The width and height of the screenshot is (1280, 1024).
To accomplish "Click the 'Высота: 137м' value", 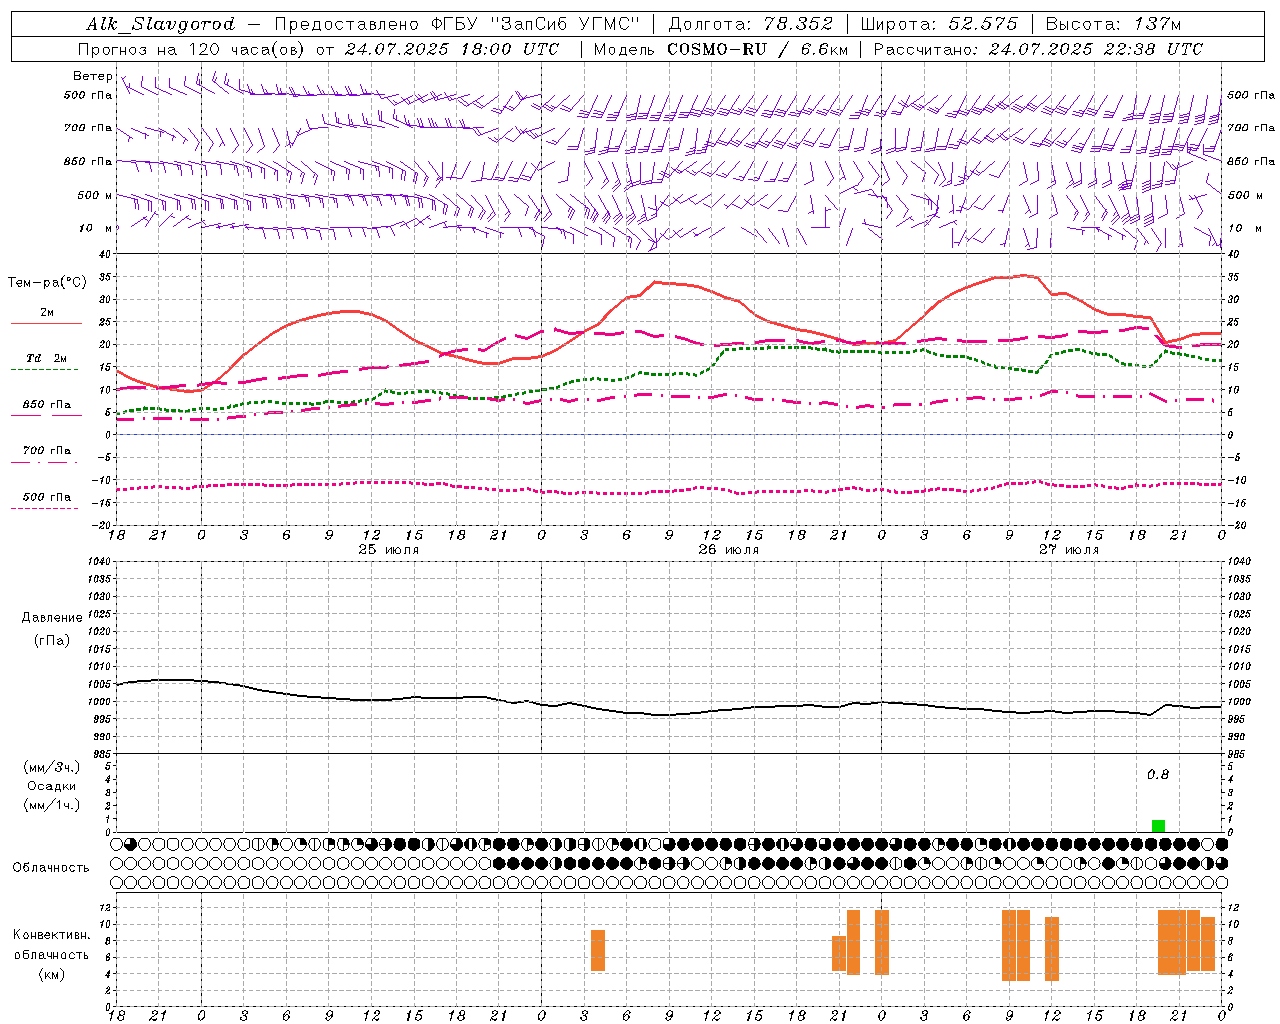I will (1113, 24).
